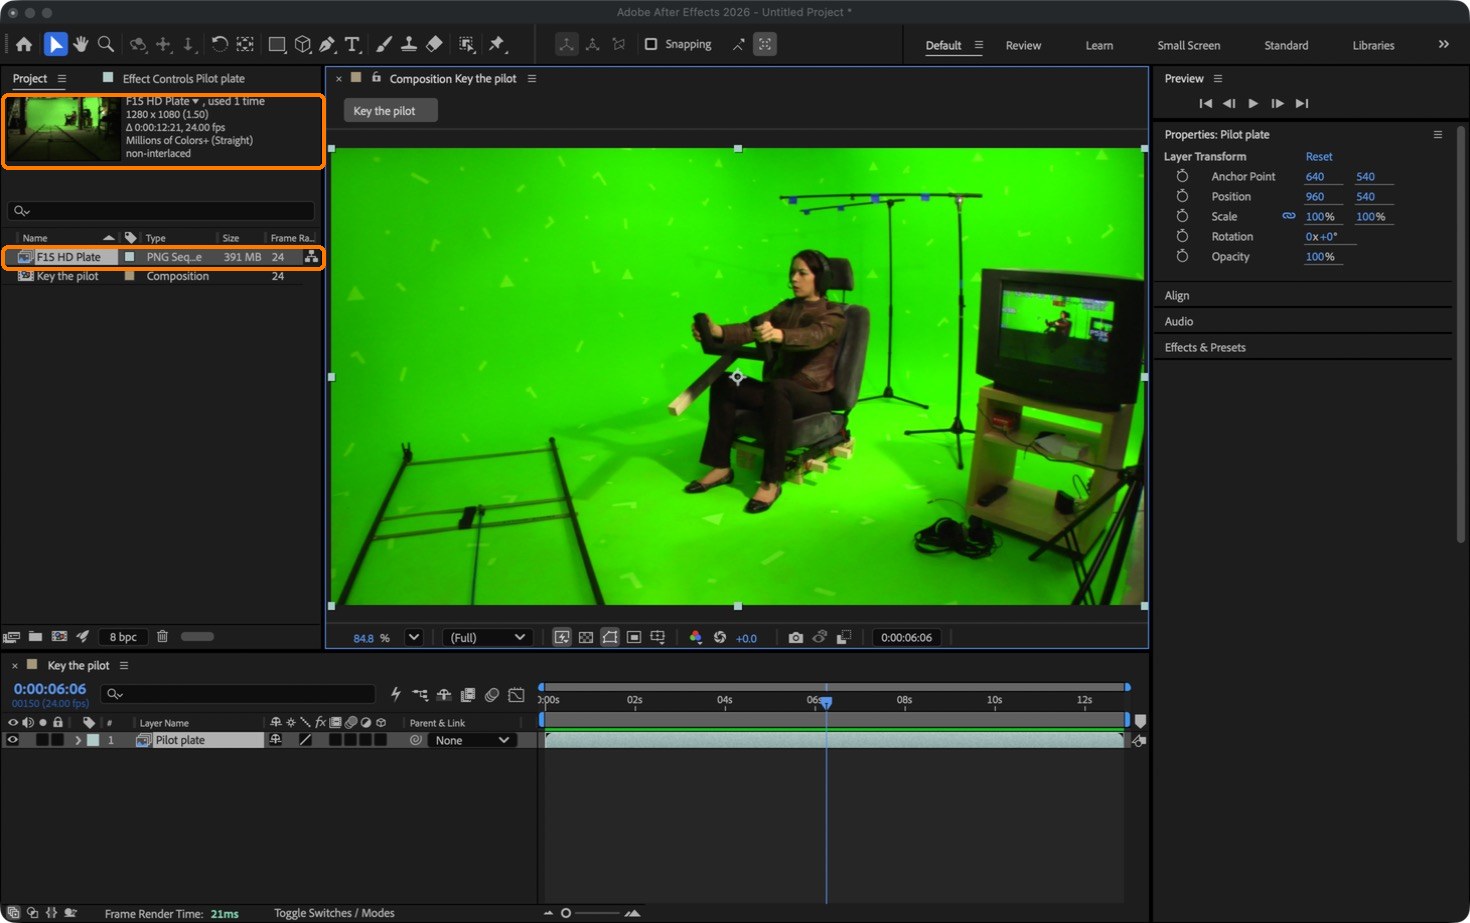Switch to Learn workspace
1470x923 pixels.
tap(1099, 45)
